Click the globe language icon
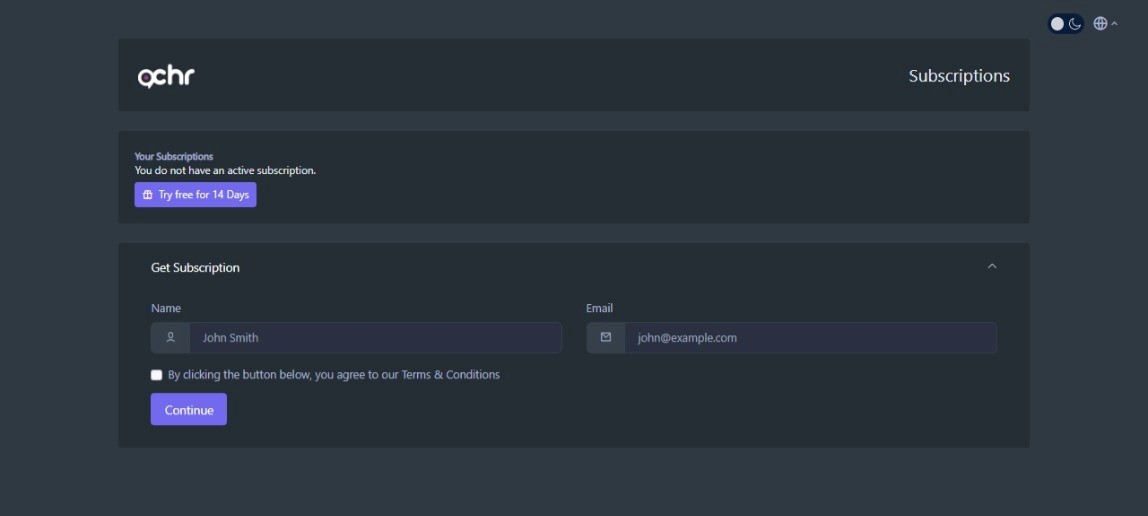The image size is (1148, 516). (1100, 24)
